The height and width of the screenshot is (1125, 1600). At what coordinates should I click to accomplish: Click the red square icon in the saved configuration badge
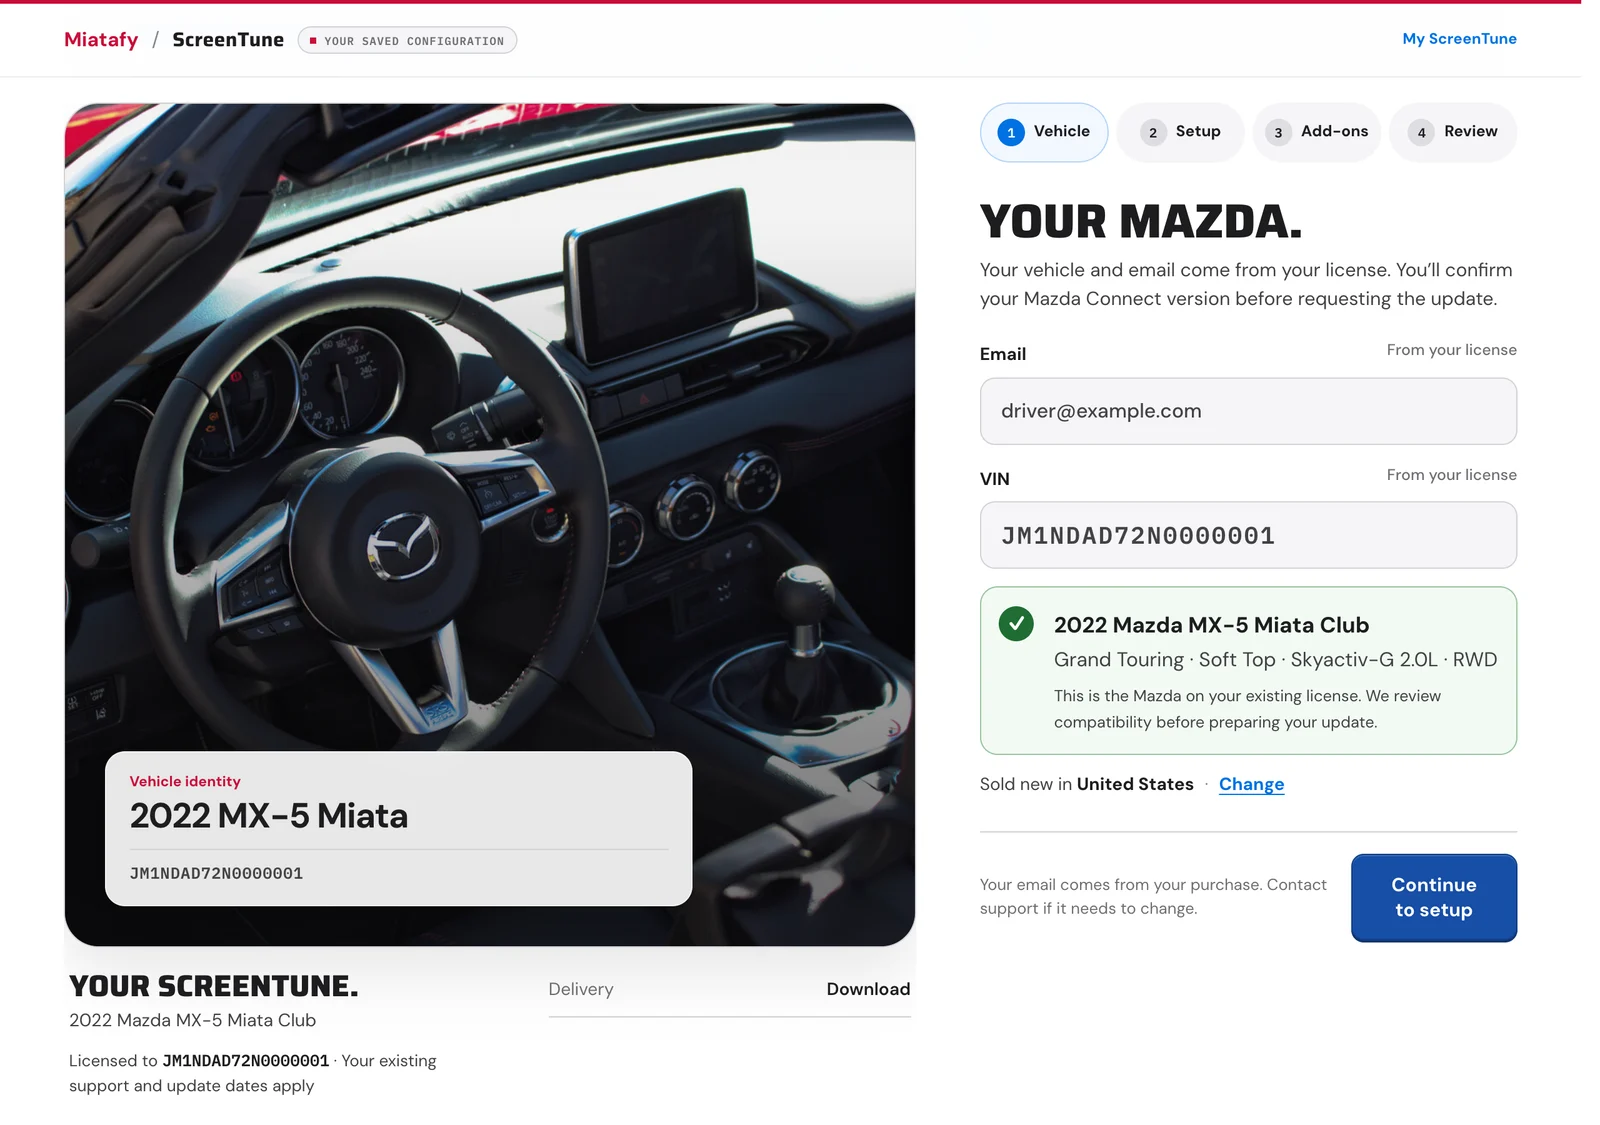tap(313, 41)
